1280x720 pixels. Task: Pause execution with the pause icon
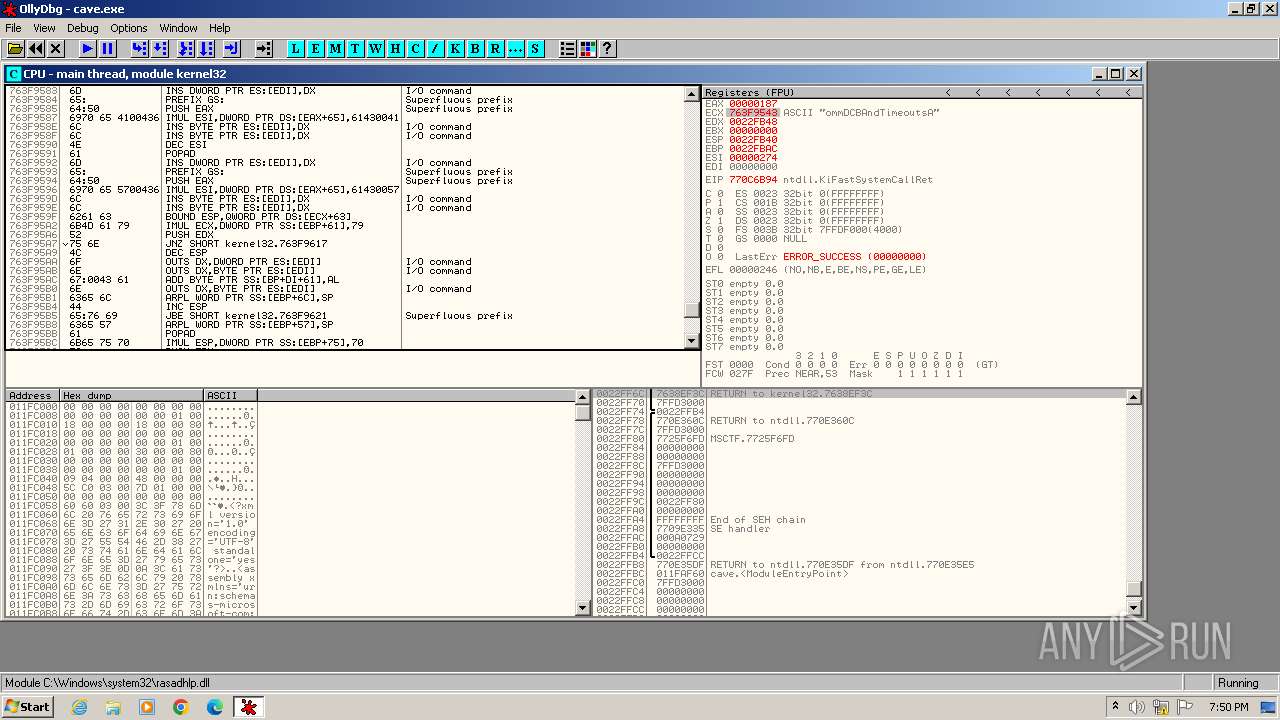point(108,48)
